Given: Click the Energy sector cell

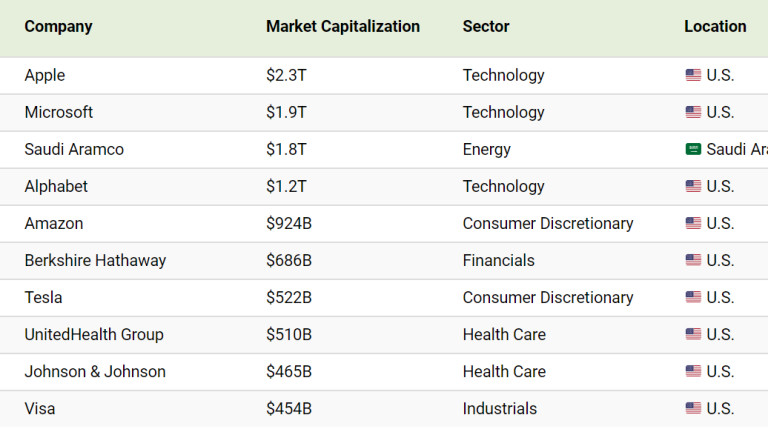Looking at the screenshot, I should tap(486, 149).
